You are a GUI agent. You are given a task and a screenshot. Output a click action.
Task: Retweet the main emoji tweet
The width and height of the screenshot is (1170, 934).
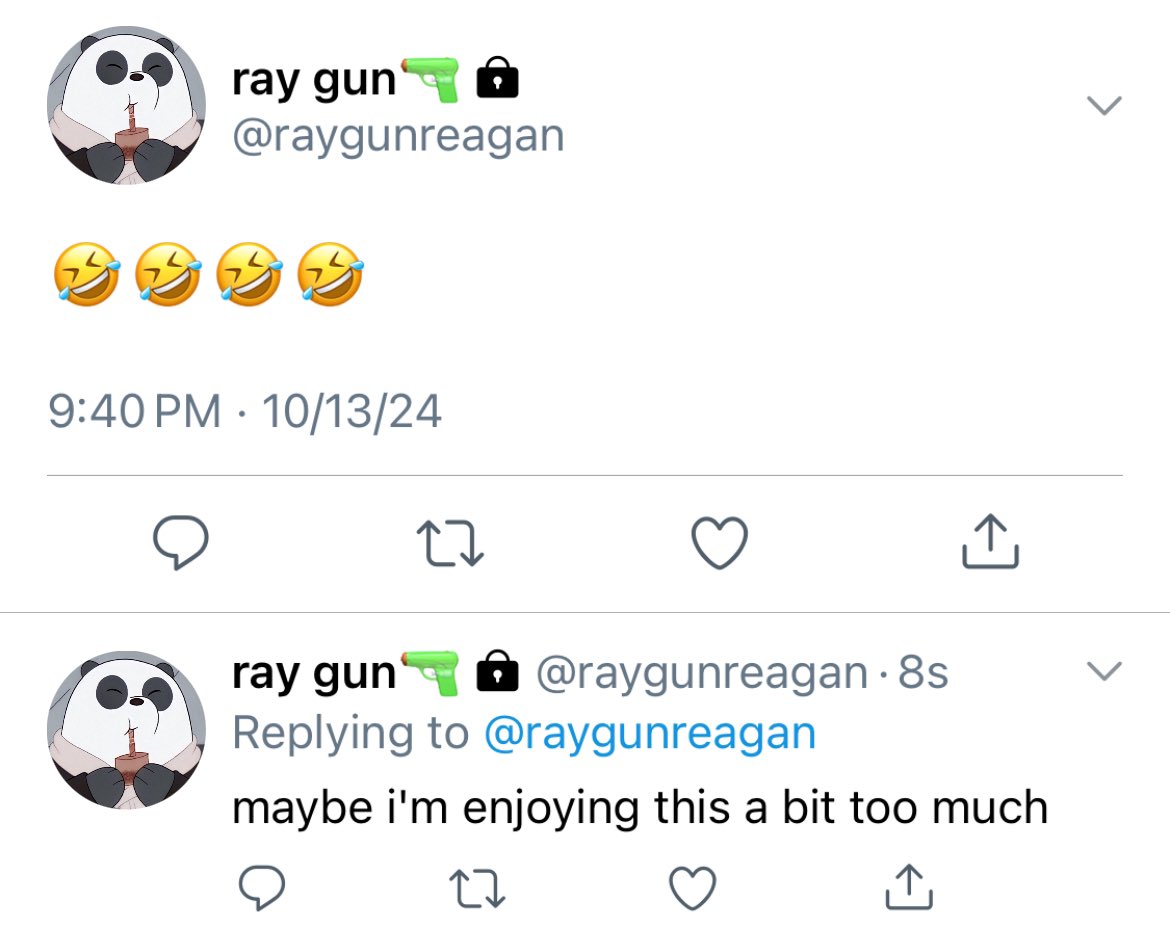450,543
